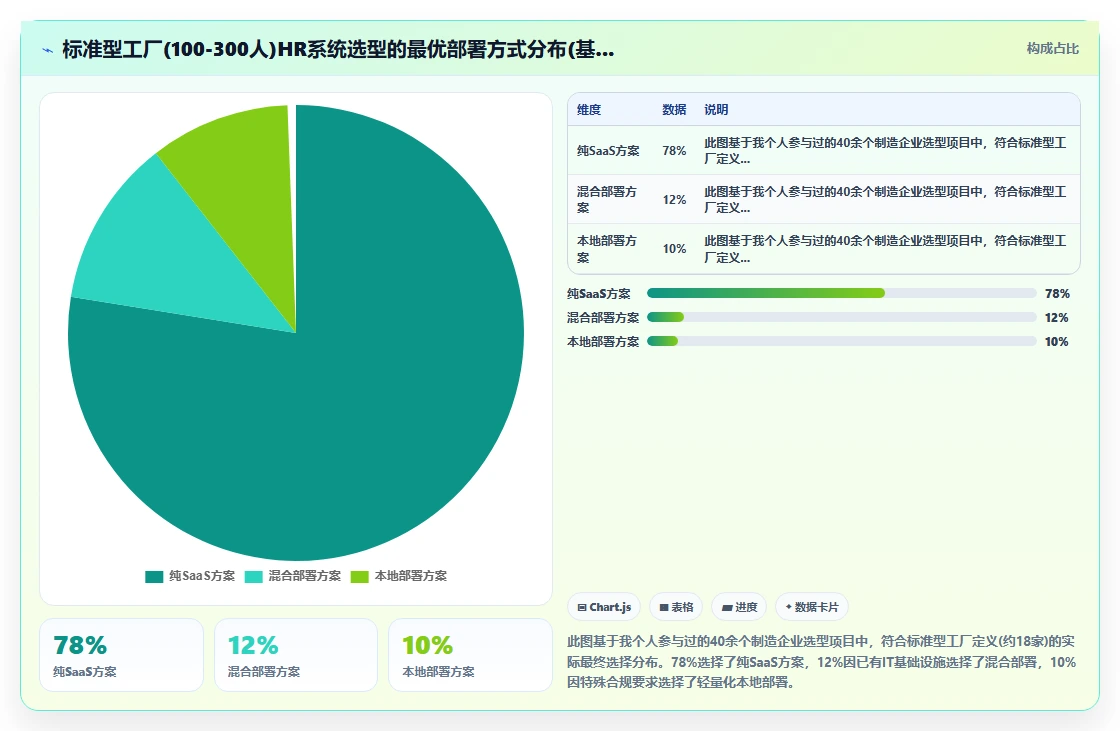Click the 78% 纯SaaS方案 stat card
The image size is (1120, 731).
(121, 655)
